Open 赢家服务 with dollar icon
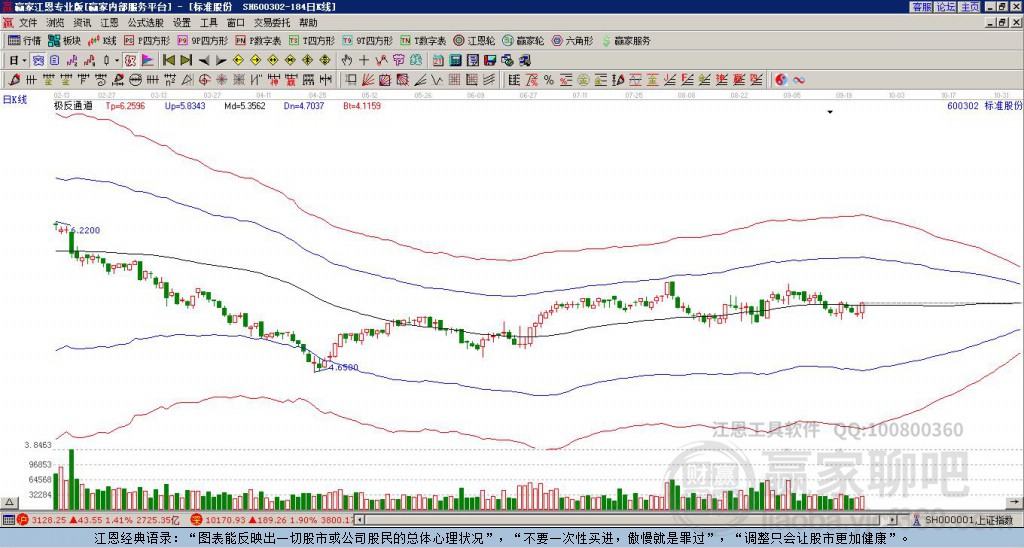1024x548 pixels. click(626, 40)
